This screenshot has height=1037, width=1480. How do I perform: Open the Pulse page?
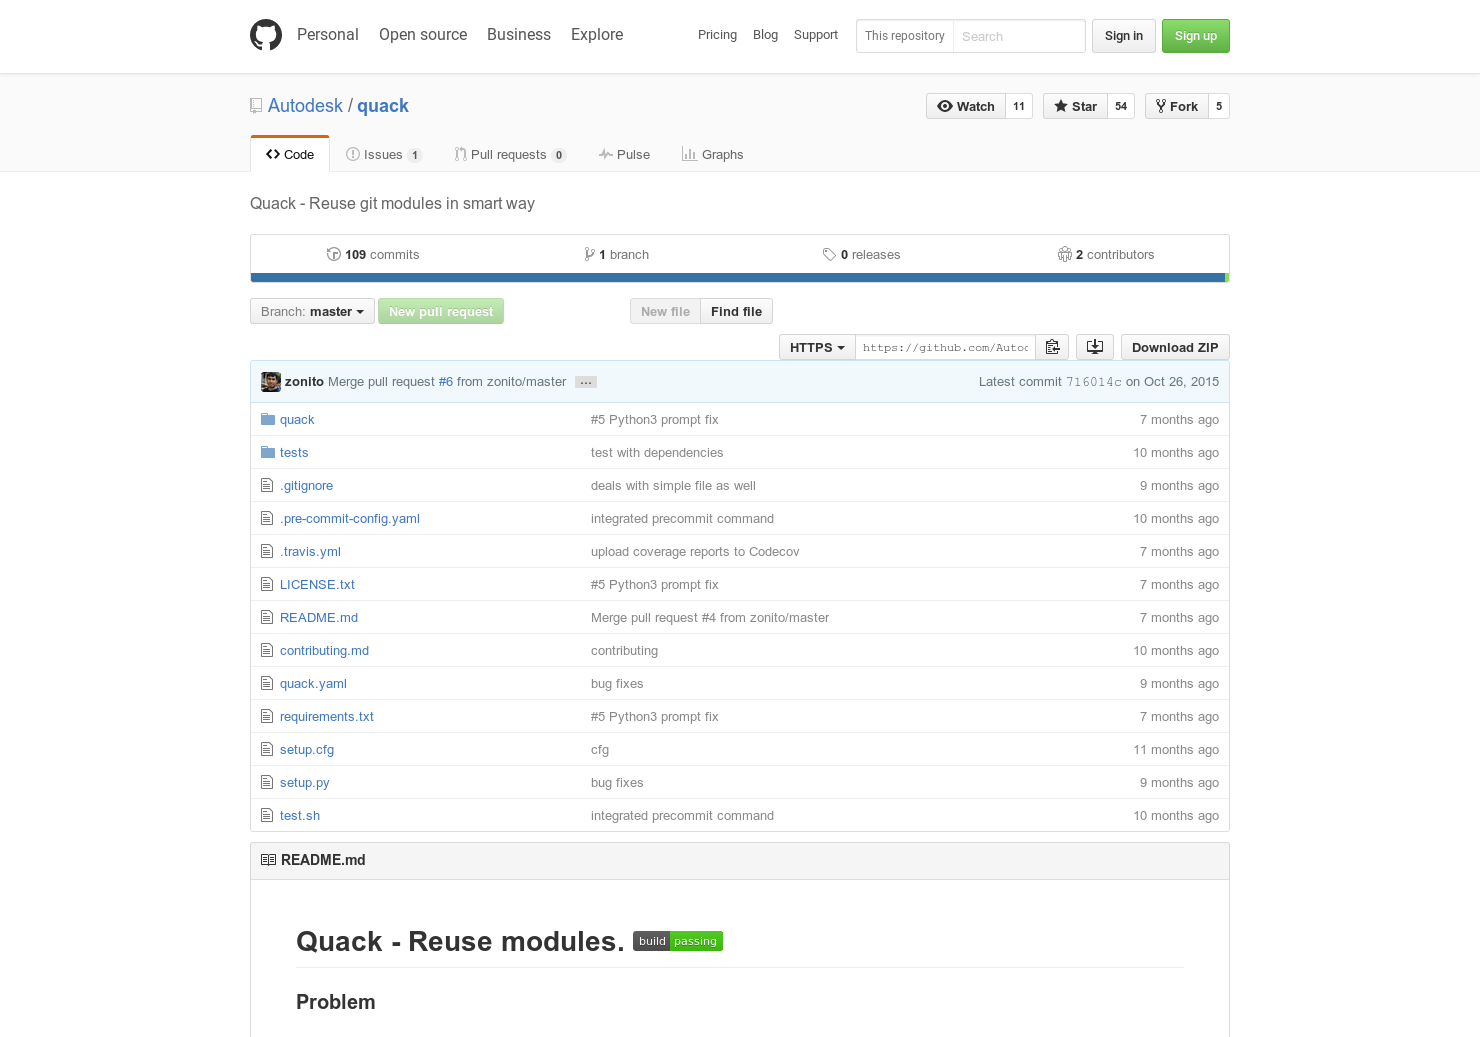coord(624,154)
